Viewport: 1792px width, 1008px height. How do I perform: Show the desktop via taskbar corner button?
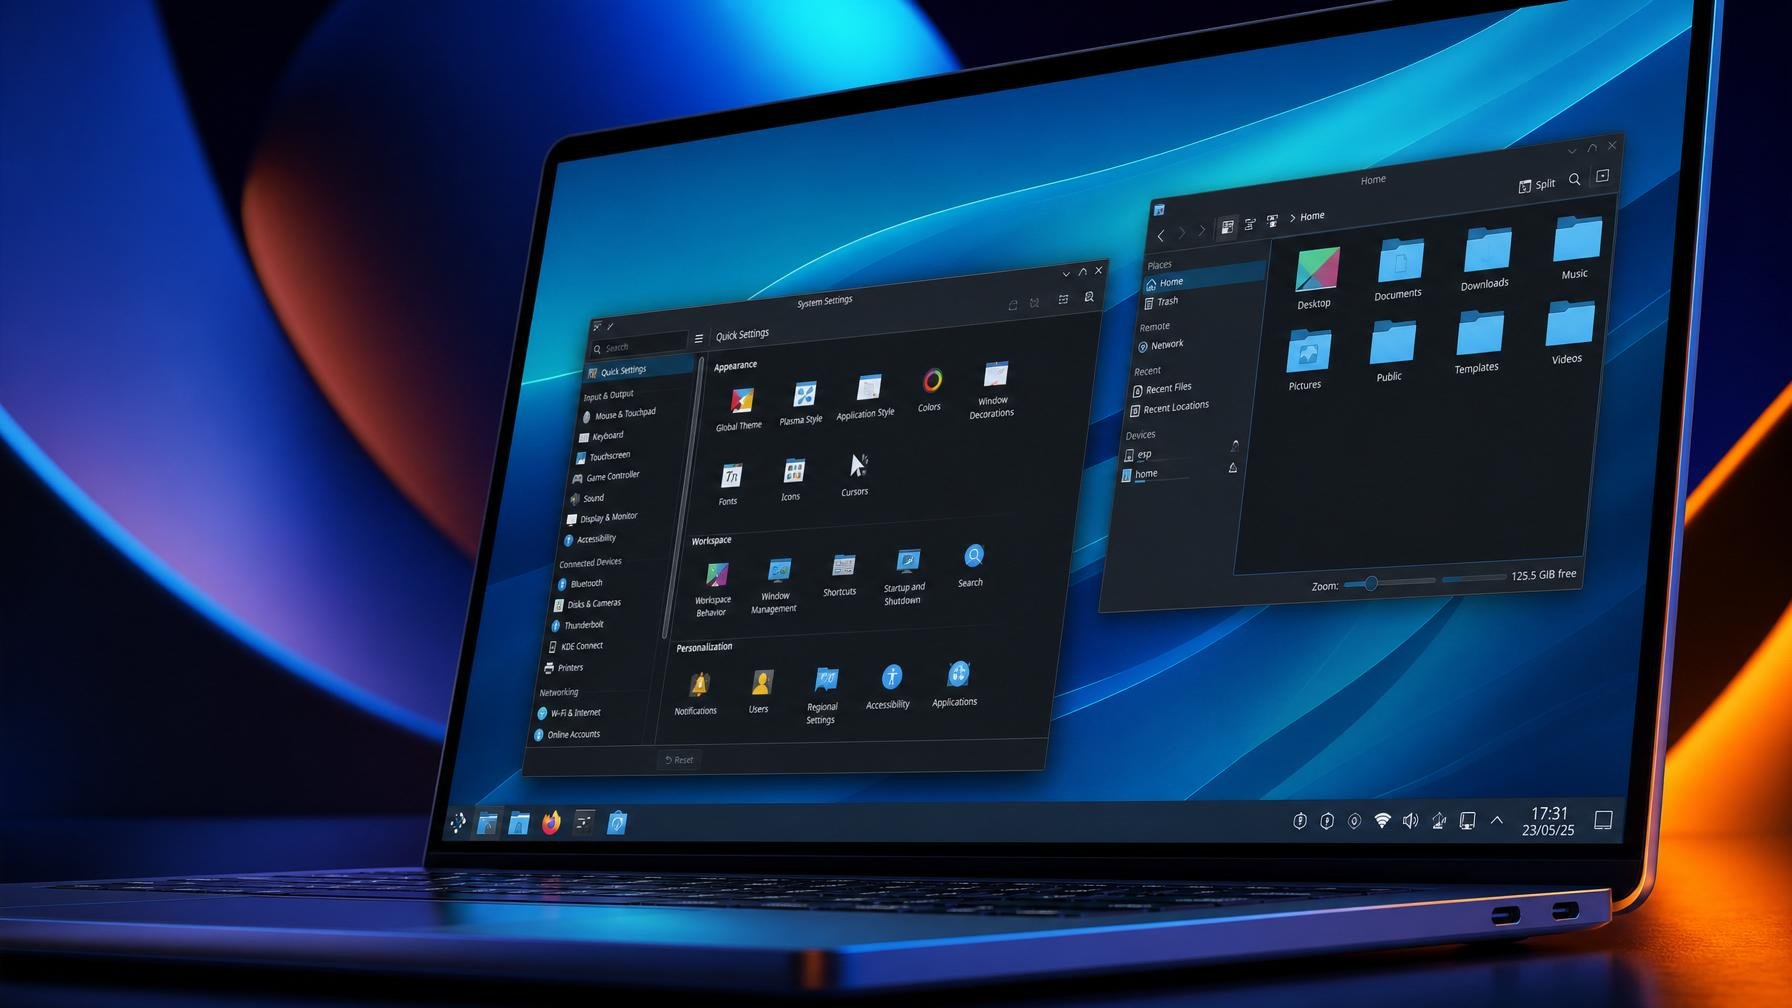pos(1603,820)
